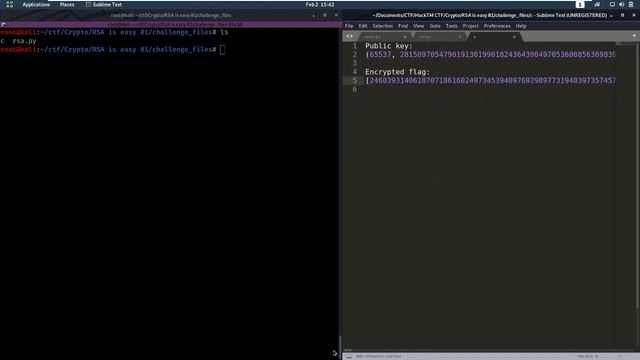The image size is (640, 360).
Task: Open the tab list dropdown arrow in Sublime Text
Action: pos(634,36)
